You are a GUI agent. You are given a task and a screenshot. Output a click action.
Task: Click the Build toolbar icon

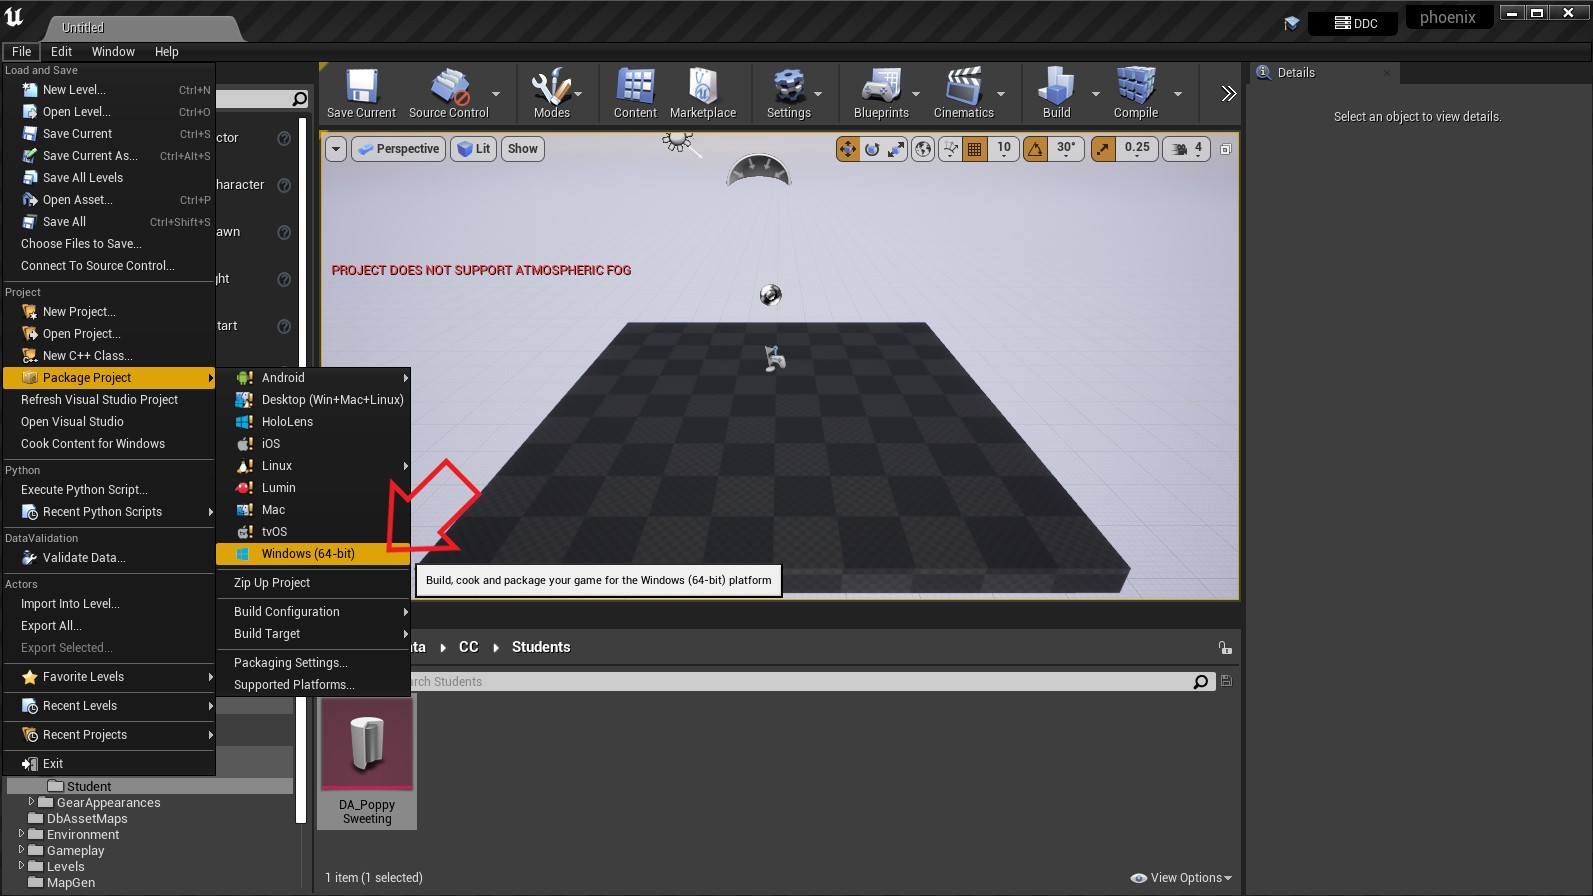tap(1057, 93)
